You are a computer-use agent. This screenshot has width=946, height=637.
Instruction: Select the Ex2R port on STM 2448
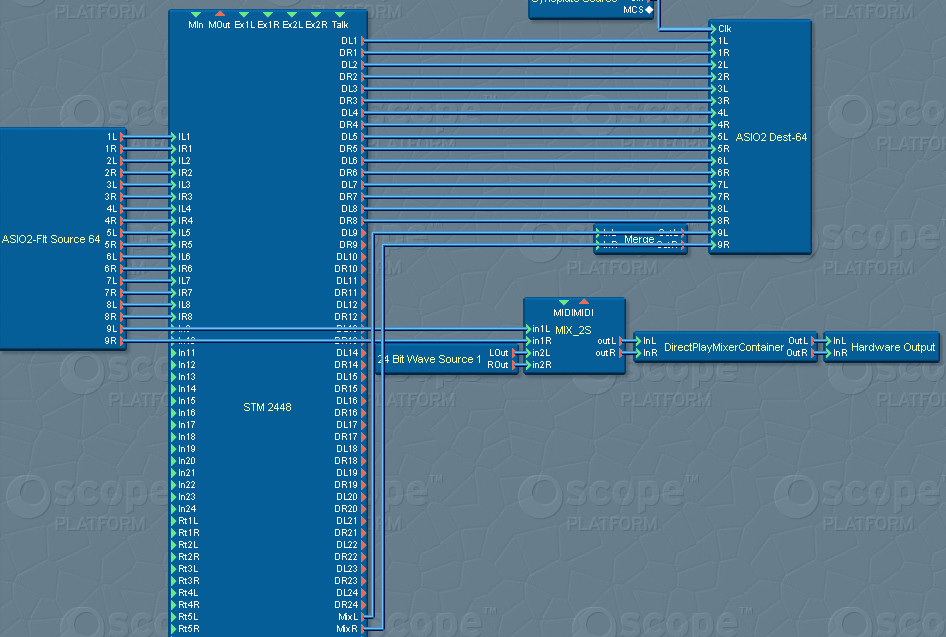[316, 14]
